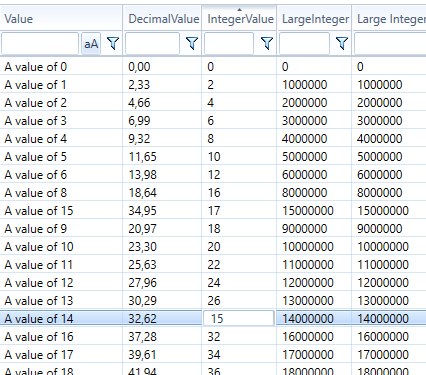Sort by the IntegerValue column header
The width and height of the screenshot is (426, 375).
(x=239, y=19)
